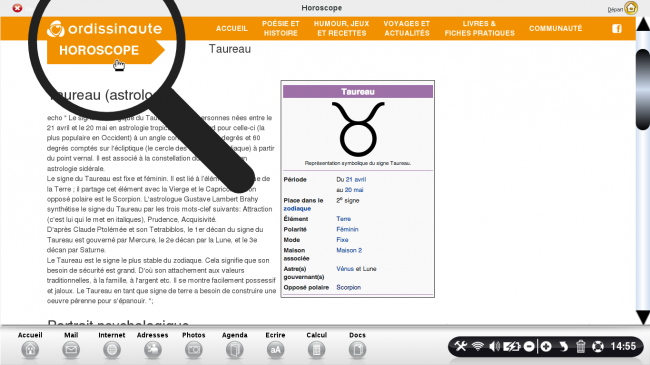The image size is (650, 365).
Task: Open the 'Terre' element link
Action: (x=343, y=219)
